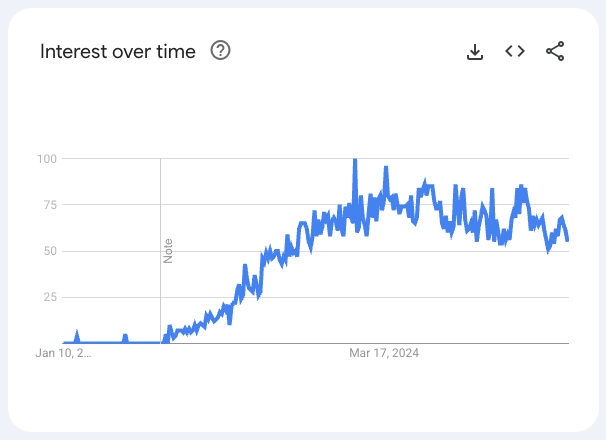Screen dimensions: 606x440
Task: Click the 75 y-axis label
Action: point(50,205)
